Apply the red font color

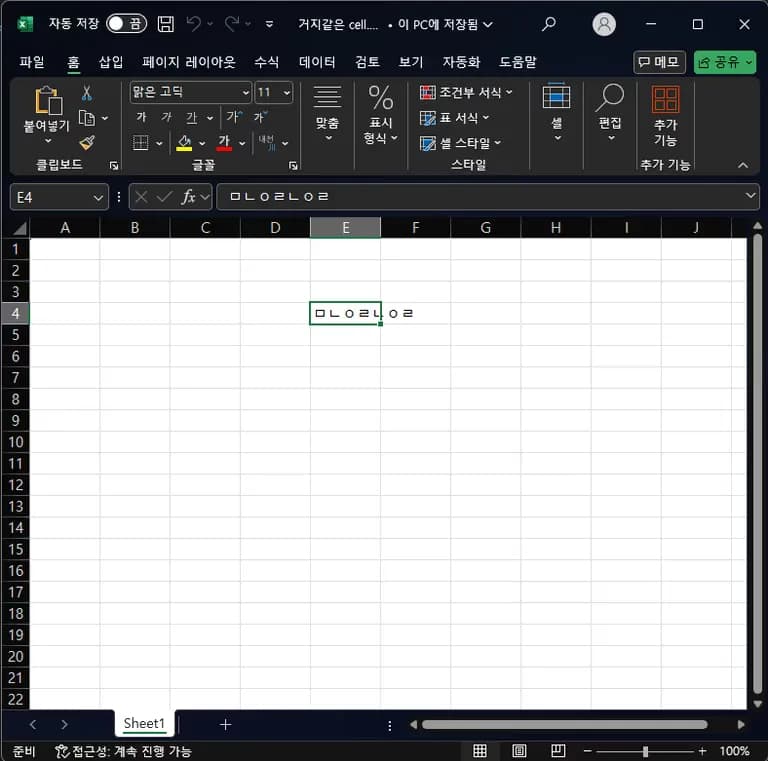coord(224,143)
